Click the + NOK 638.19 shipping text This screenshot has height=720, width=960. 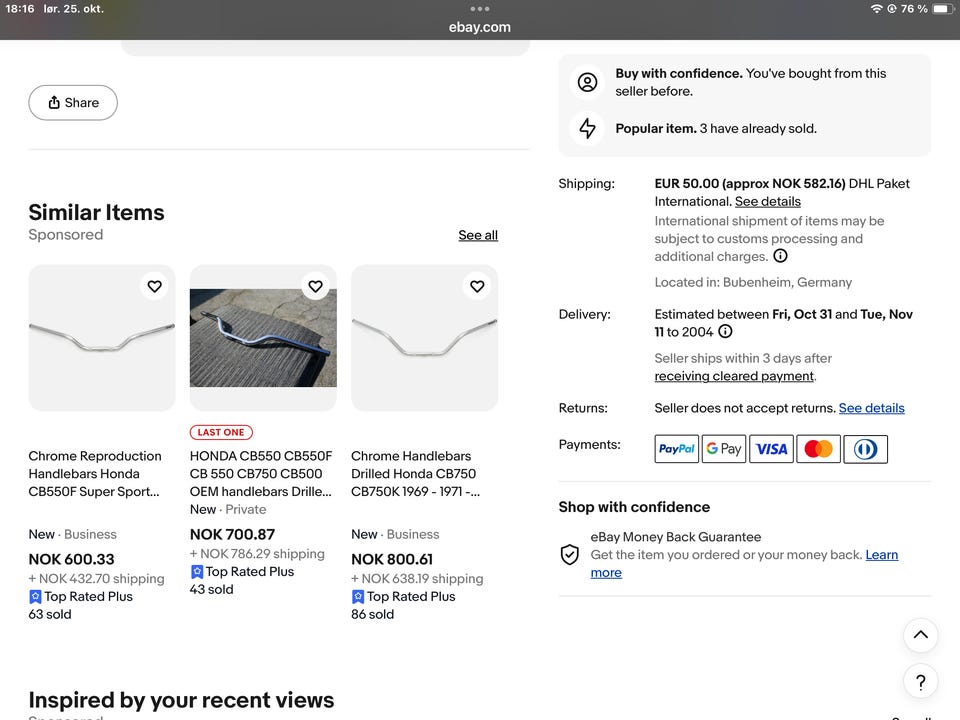coord(417,579)
